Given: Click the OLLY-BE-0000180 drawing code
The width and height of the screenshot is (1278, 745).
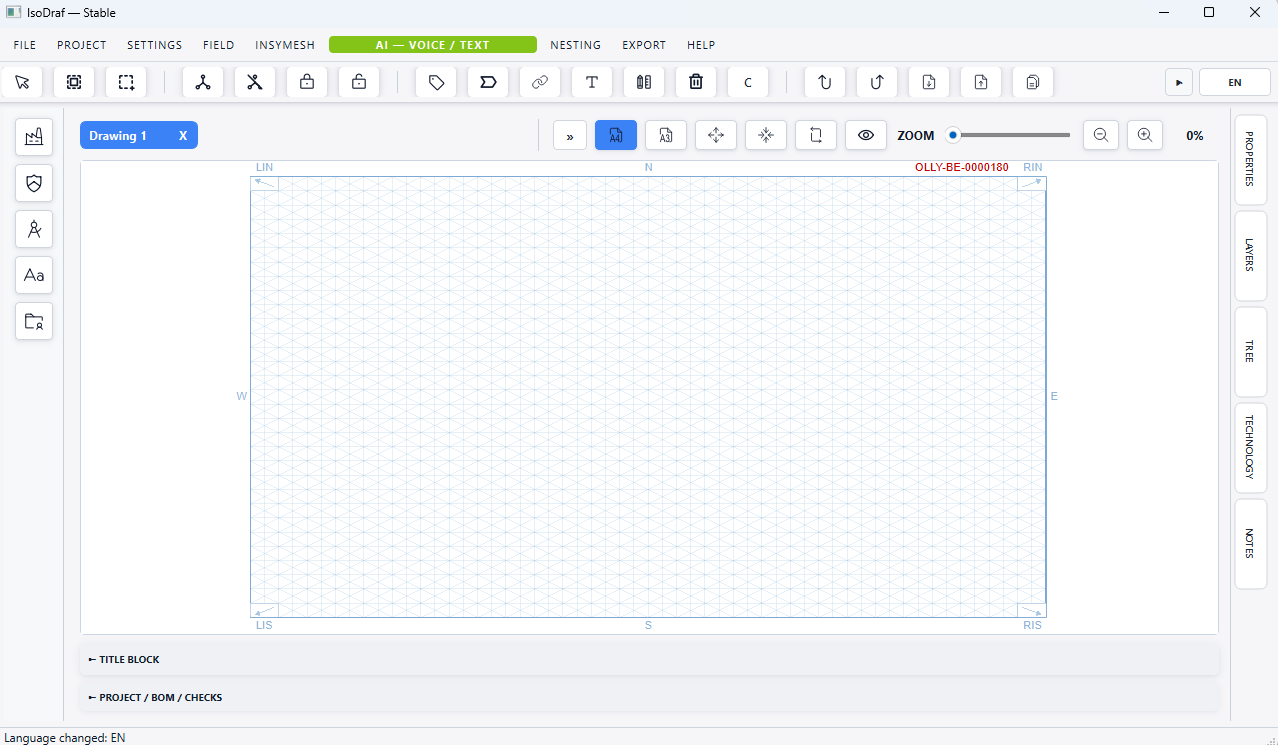Looking at the screenshot, I should [x=962, y=167].
